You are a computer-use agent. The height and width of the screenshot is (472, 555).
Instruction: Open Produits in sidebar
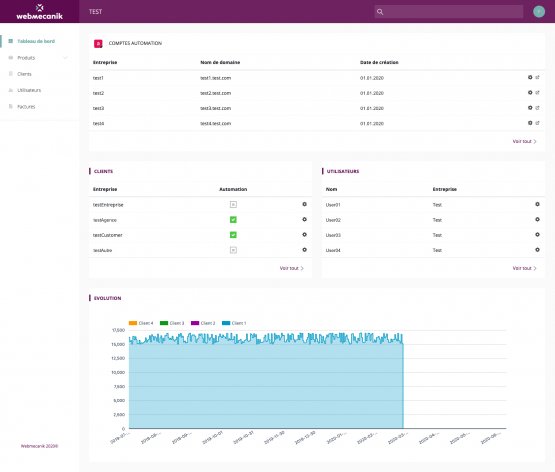[26, 58]
